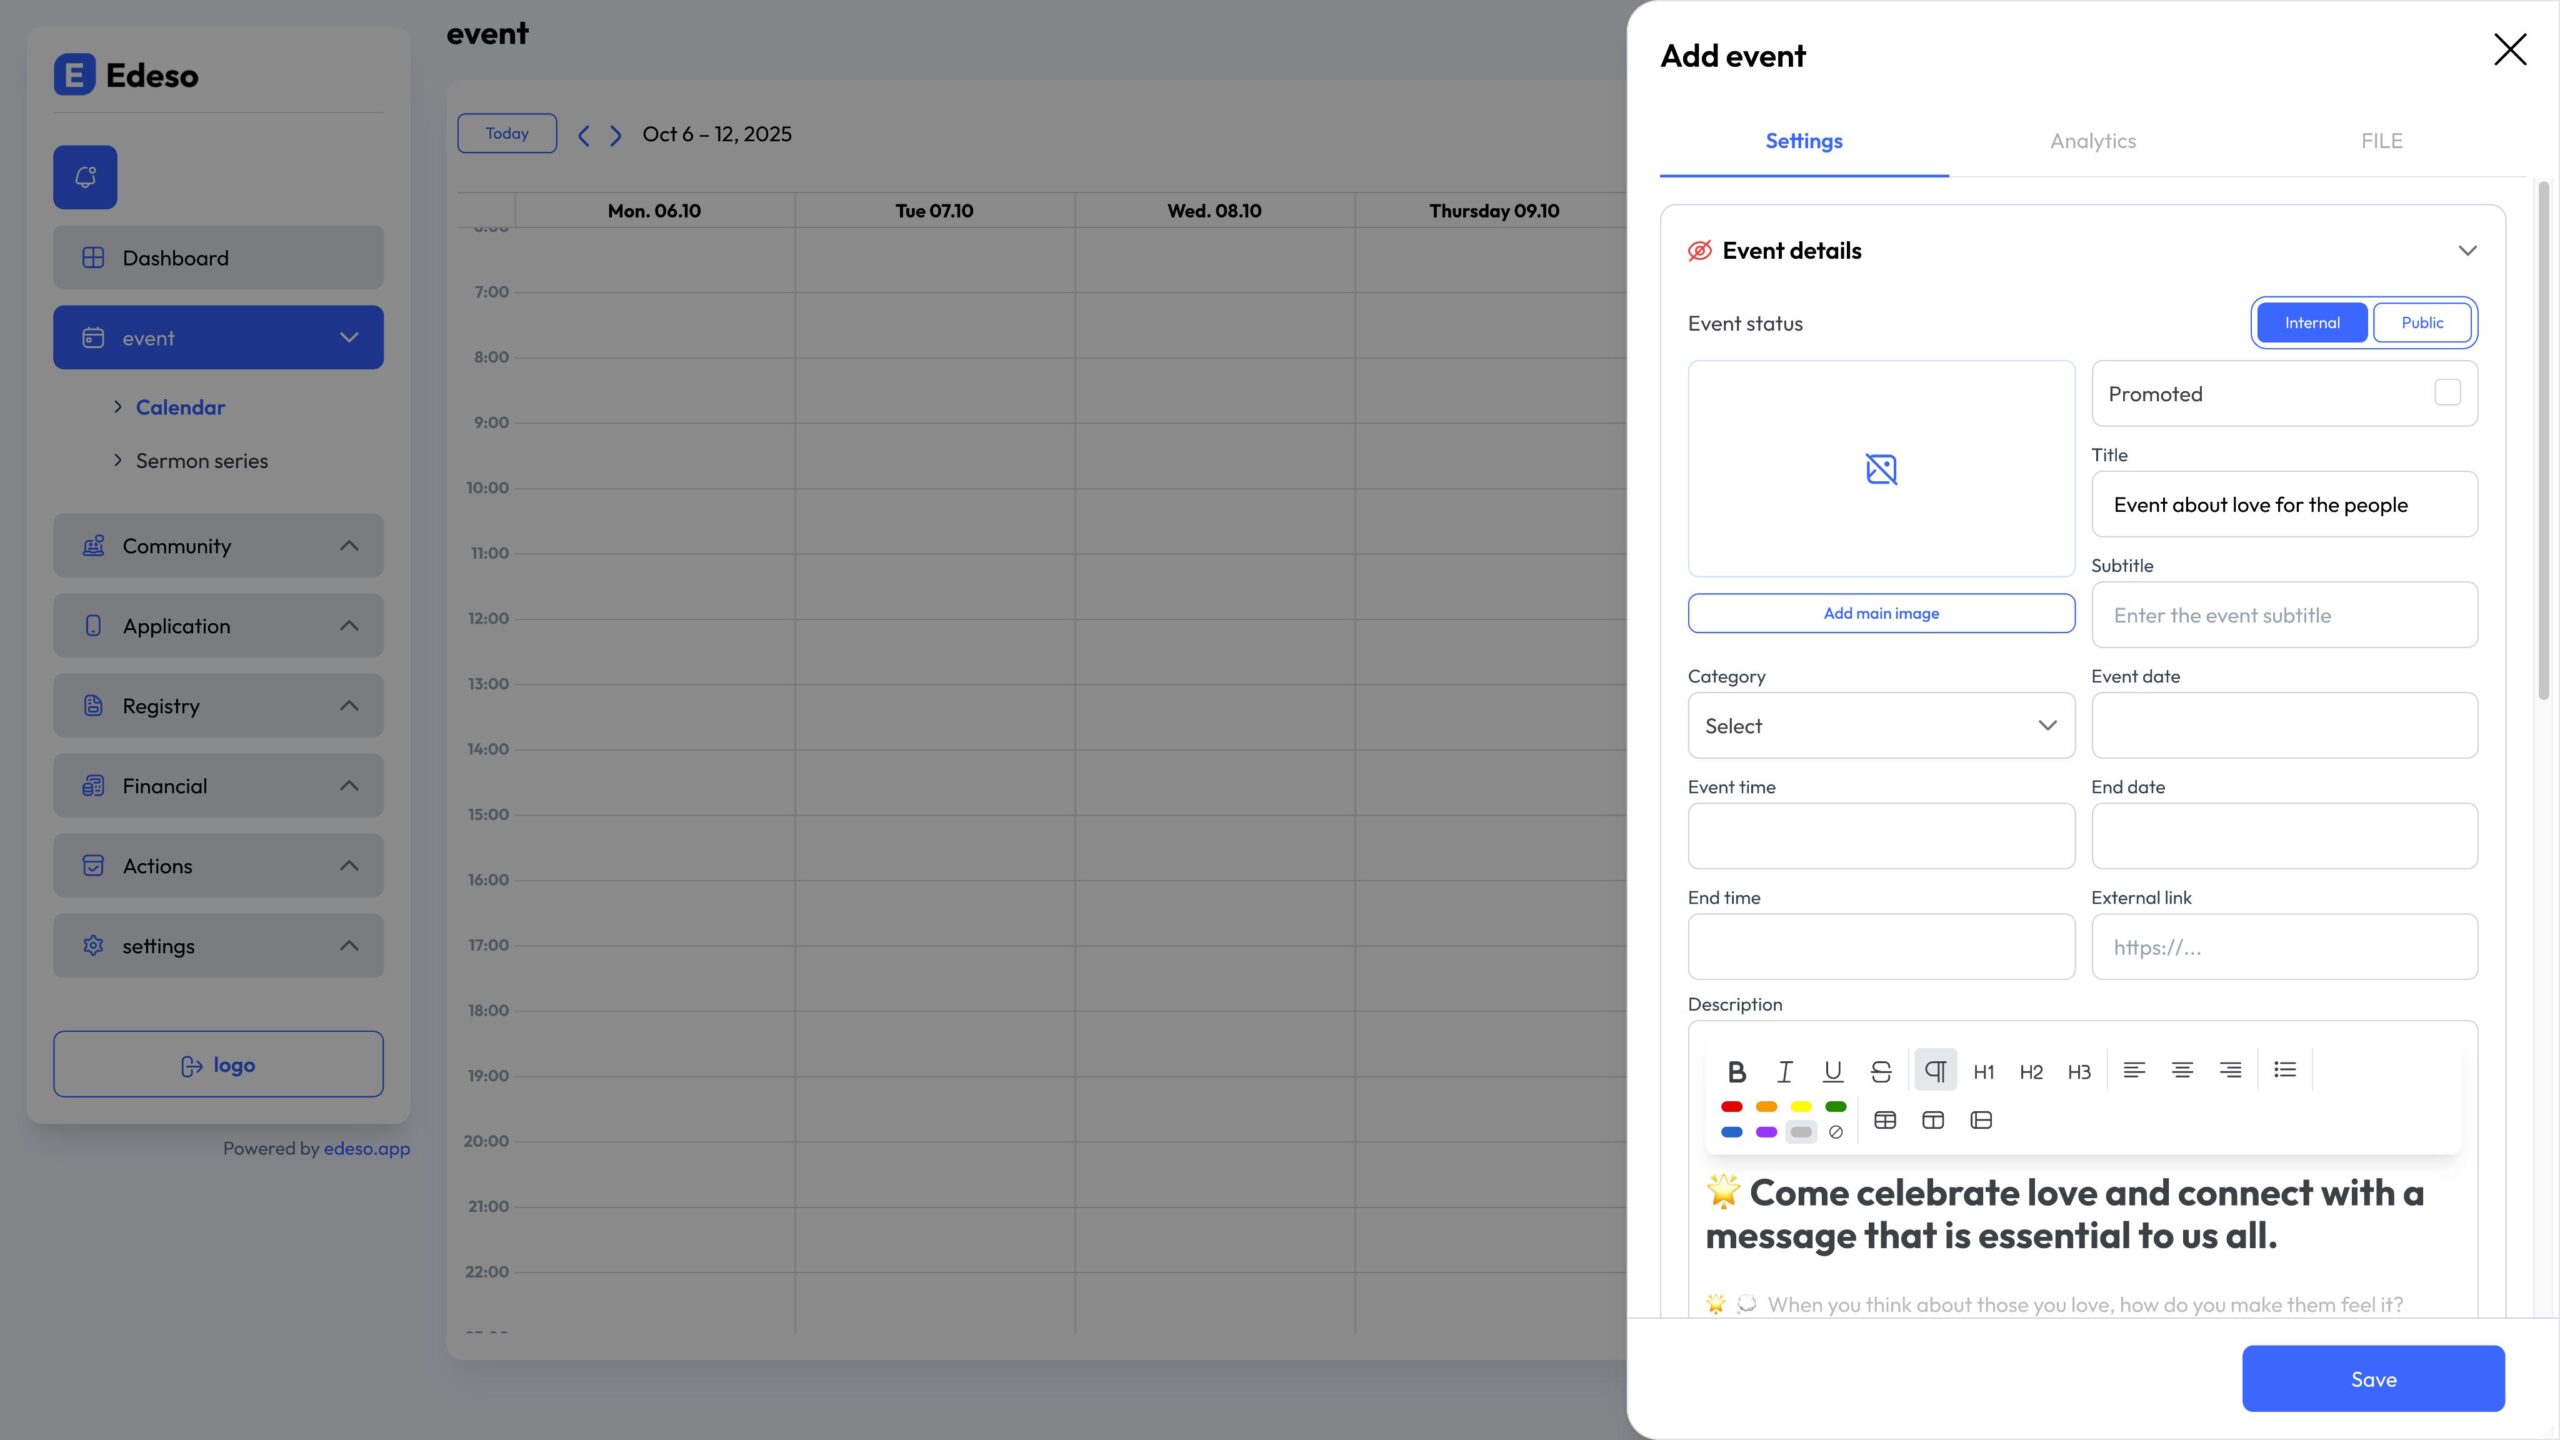
Task: Save the new event
Action: pos(2372,1379)
